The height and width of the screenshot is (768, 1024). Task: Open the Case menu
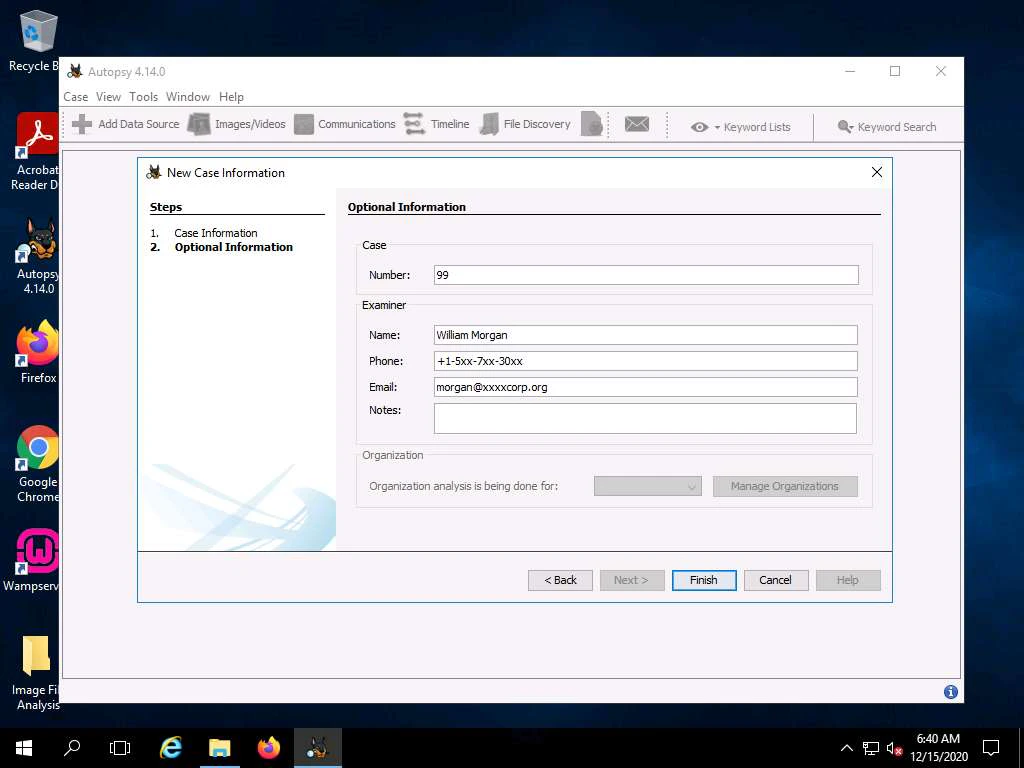point(76,97)
